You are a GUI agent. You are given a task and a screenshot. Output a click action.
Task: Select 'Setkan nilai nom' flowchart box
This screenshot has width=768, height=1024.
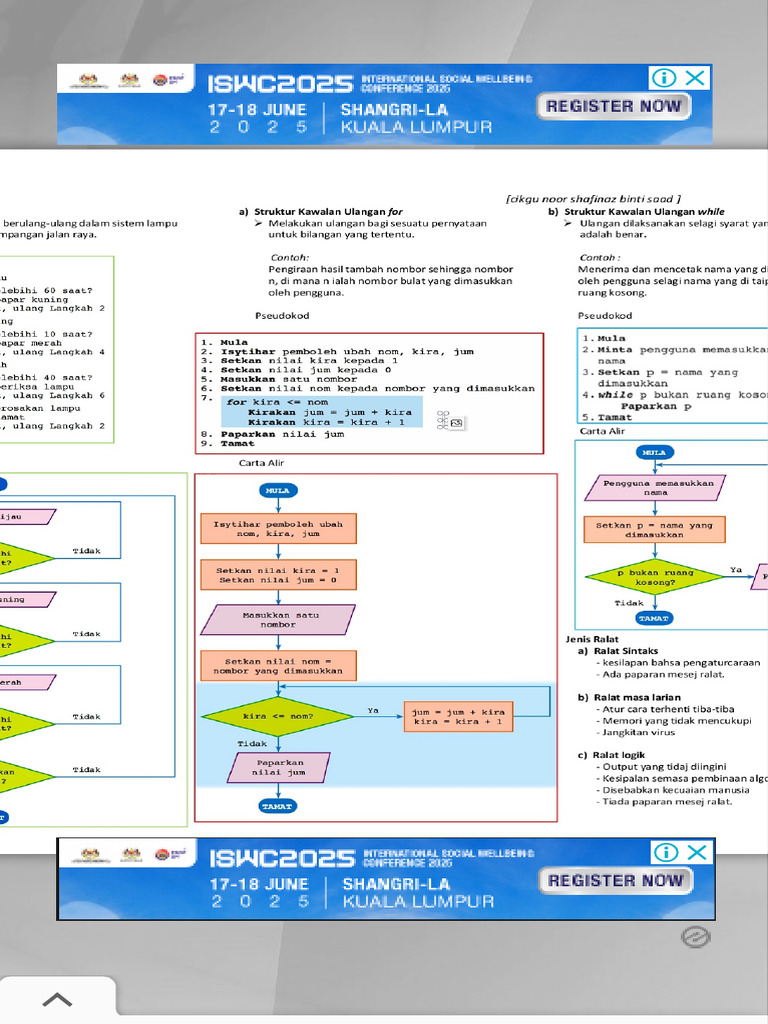tap(278, 666)
